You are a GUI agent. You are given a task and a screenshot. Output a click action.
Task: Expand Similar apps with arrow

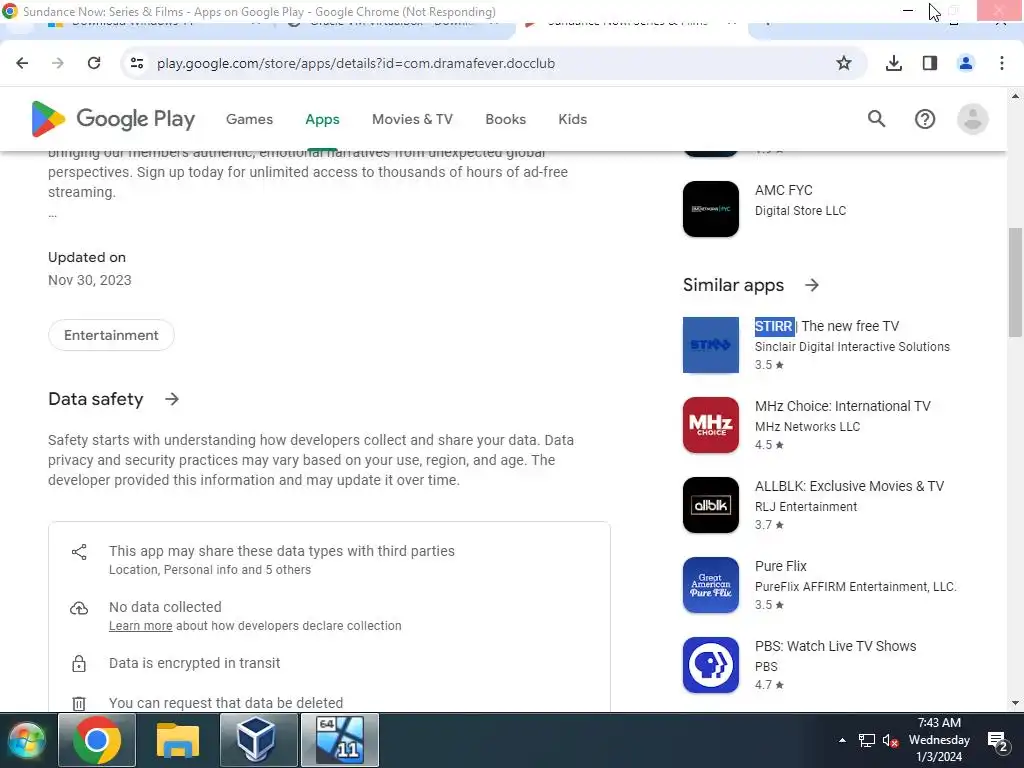click(x=812, y=285)
